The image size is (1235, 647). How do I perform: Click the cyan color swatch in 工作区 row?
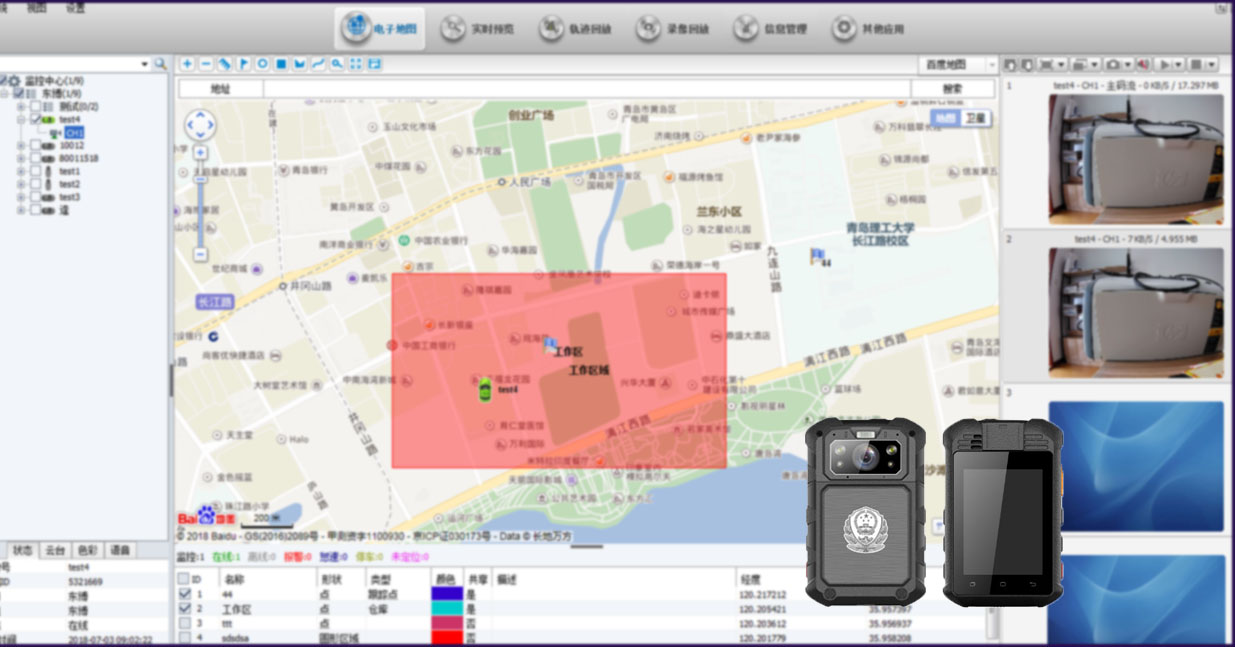click(447, 608)
